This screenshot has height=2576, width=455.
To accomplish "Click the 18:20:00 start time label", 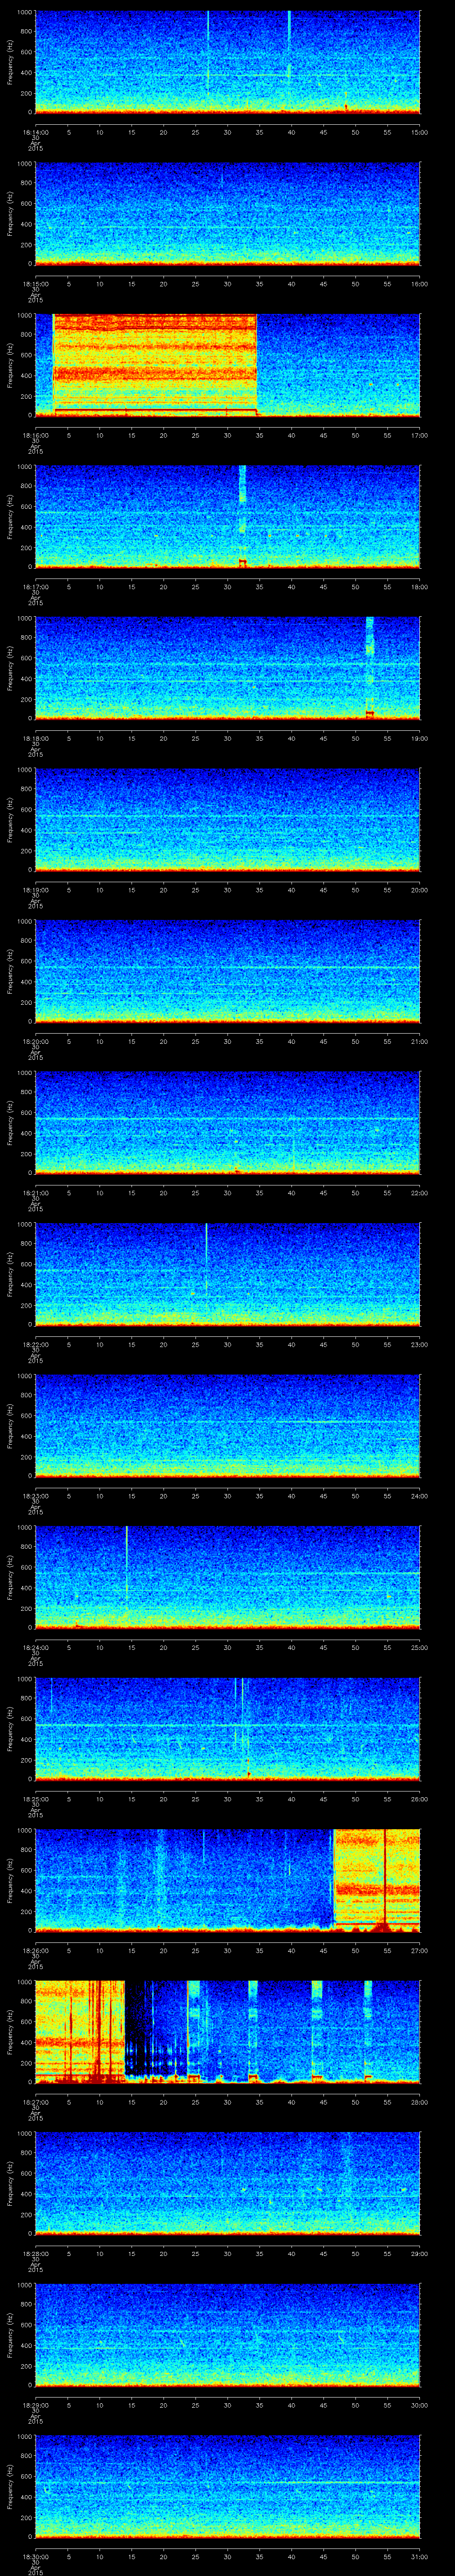I will [35, 1041].
